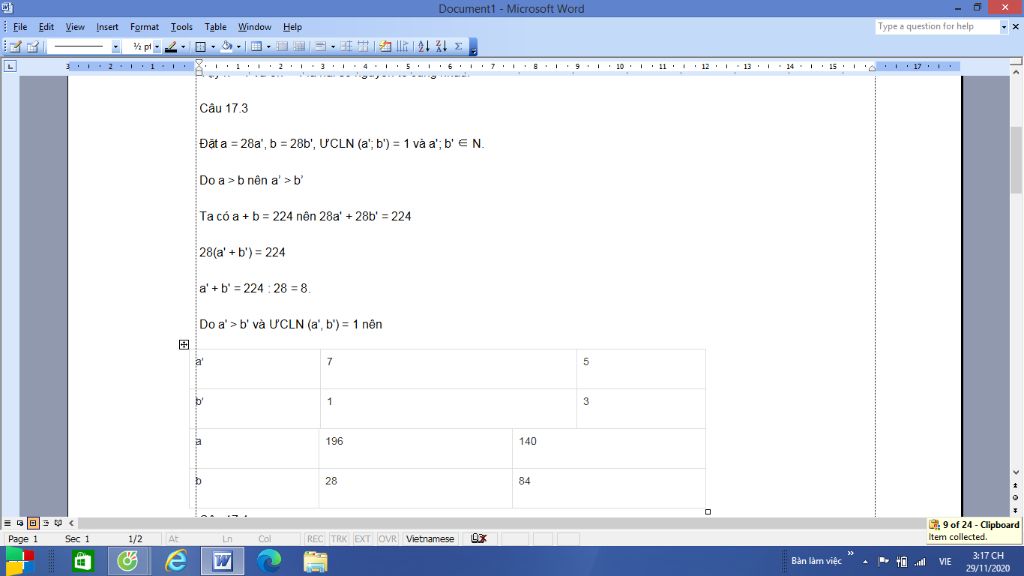Sort table descending Z to A
The image size is (1024, 576).
coord(441,46)
